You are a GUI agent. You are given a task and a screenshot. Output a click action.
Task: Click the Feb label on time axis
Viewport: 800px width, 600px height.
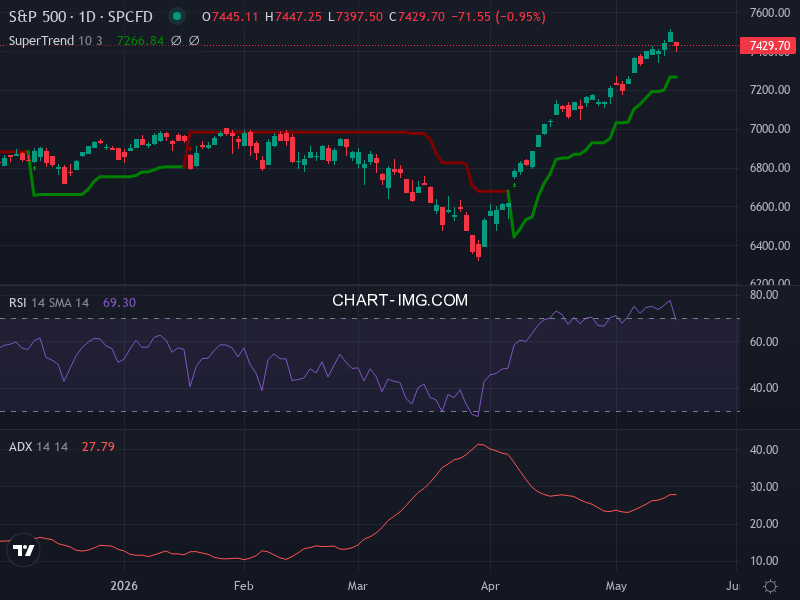click(x=243, y=586)
